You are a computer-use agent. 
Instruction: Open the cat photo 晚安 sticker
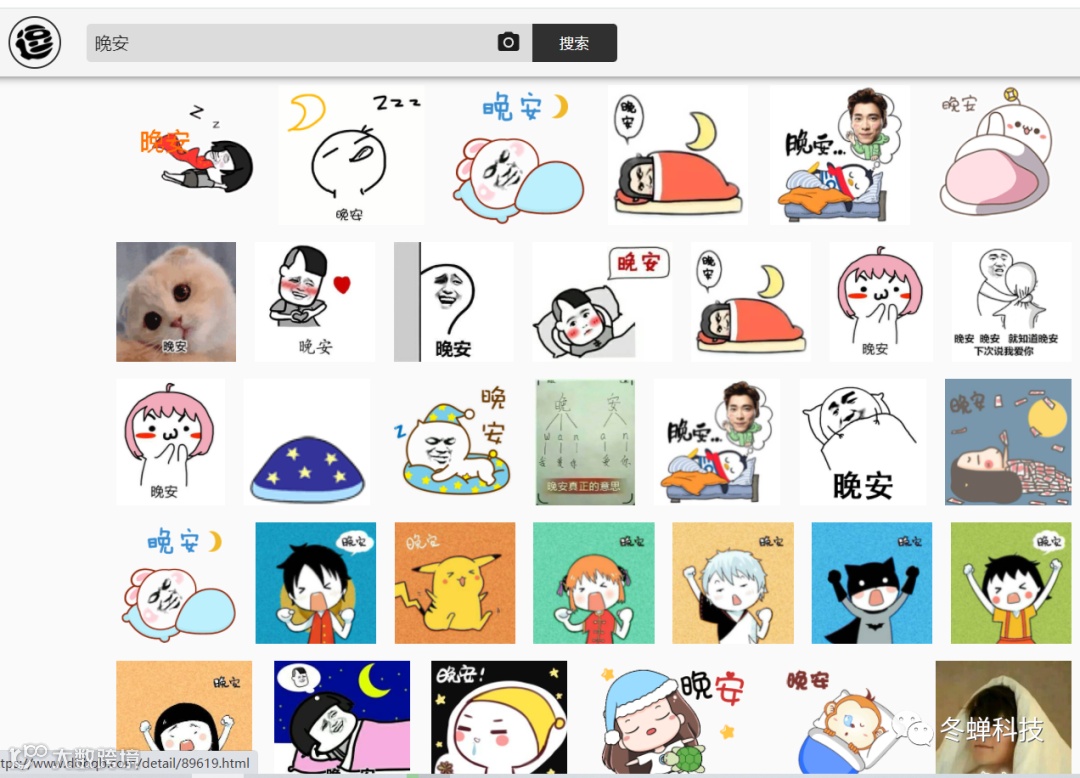tap(176, 302)
